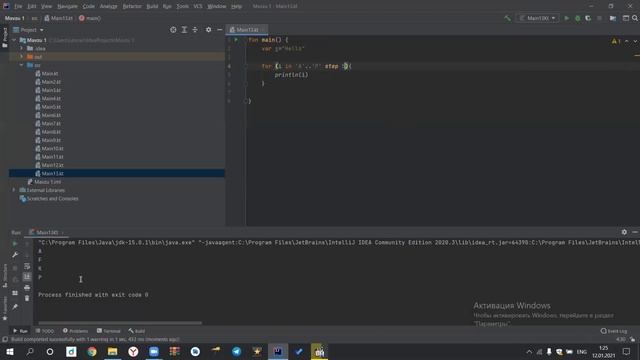Toggle scroll to end in the Run console
Viewport: 640px width, 360px height.
pyautogui.click(x=27, y=277)
